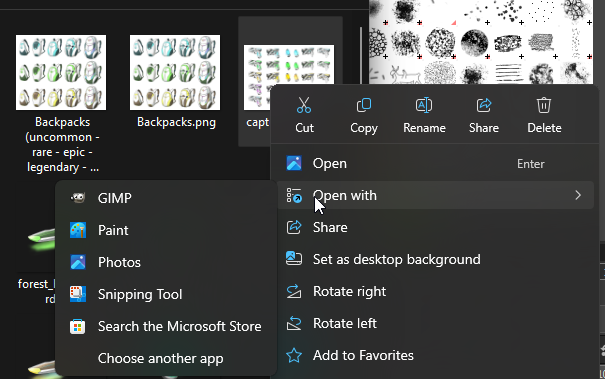This screenshot has width=605, height=379.
Task: Select Search the Microsoft Store
Action: point(166,326)
